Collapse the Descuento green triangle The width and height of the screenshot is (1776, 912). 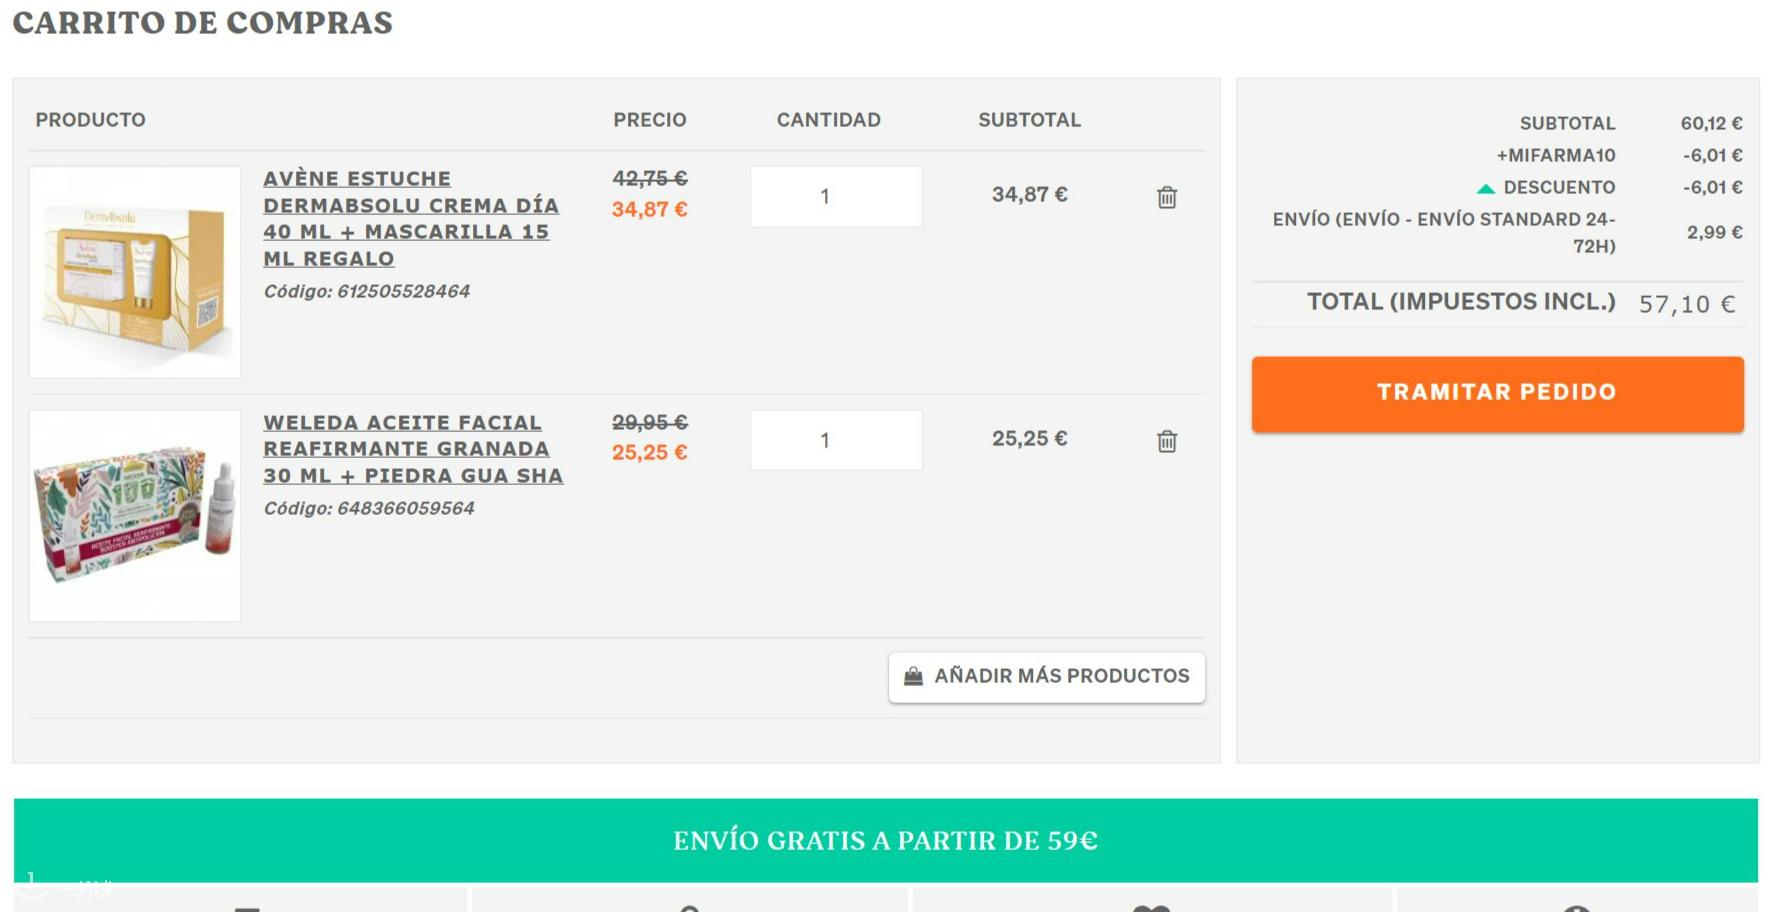[1486, 188]
